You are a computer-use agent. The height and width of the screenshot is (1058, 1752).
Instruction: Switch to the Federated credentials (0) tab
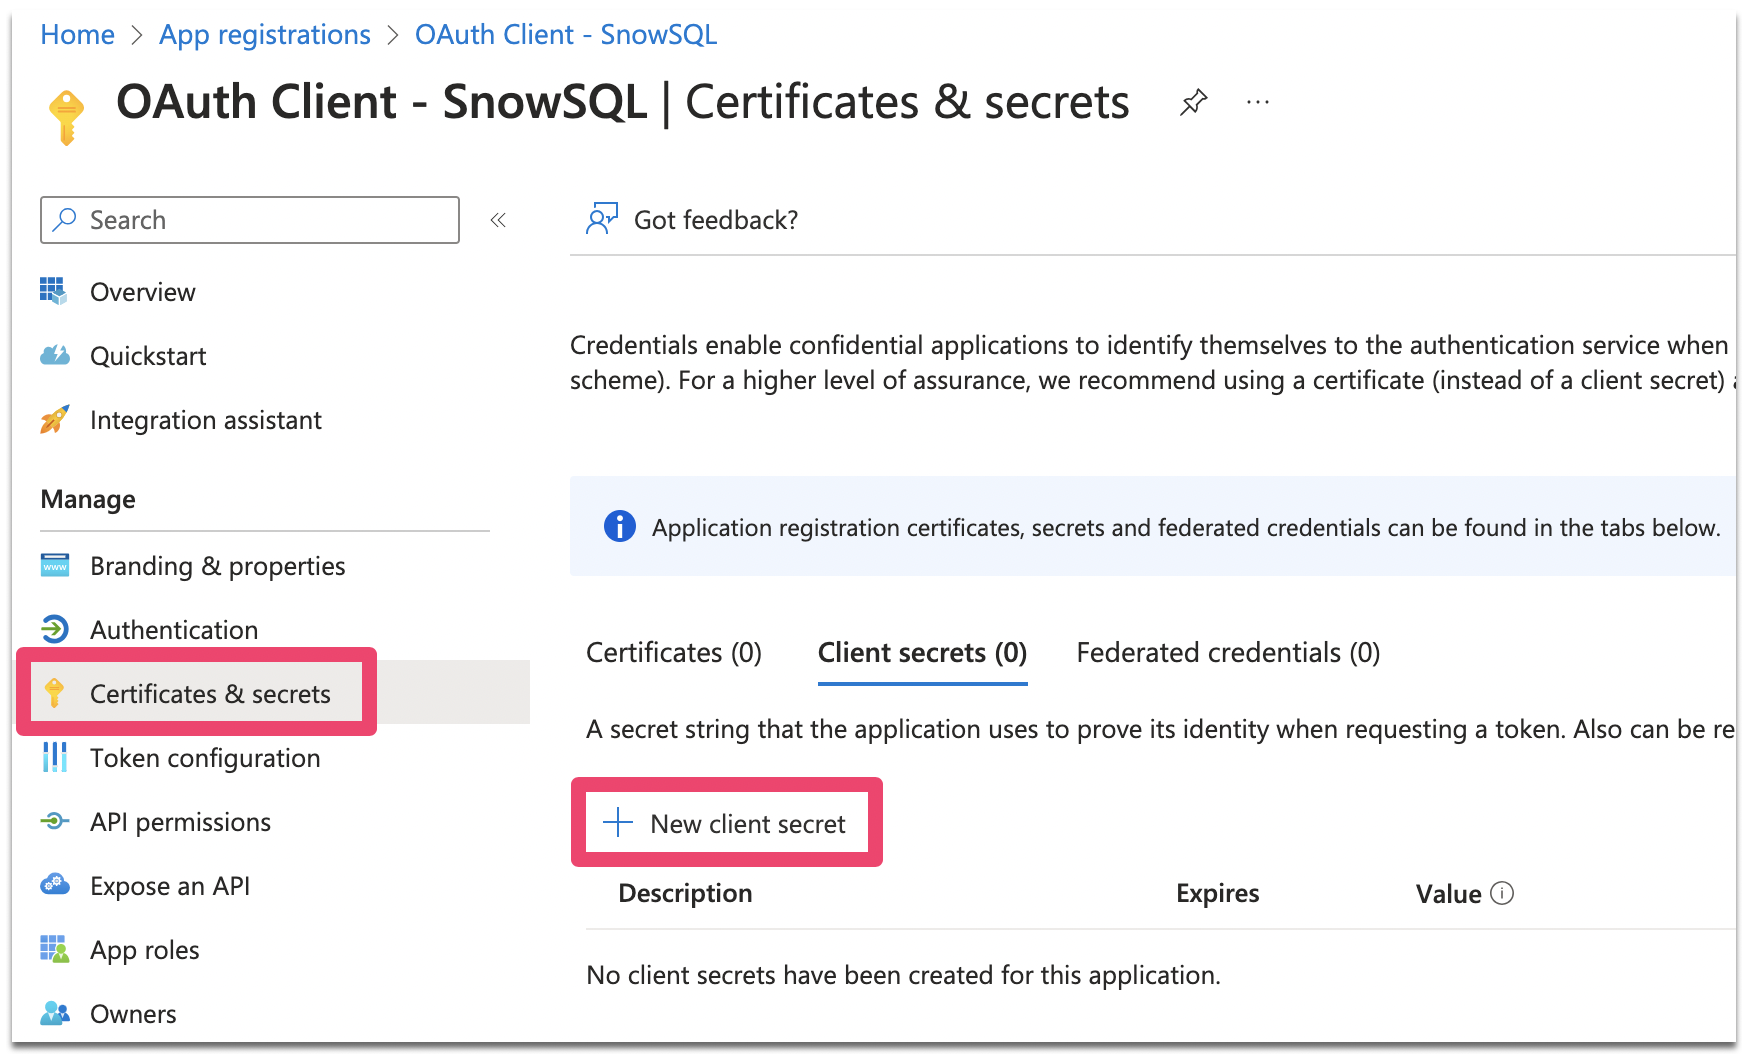coord(1228,653)
